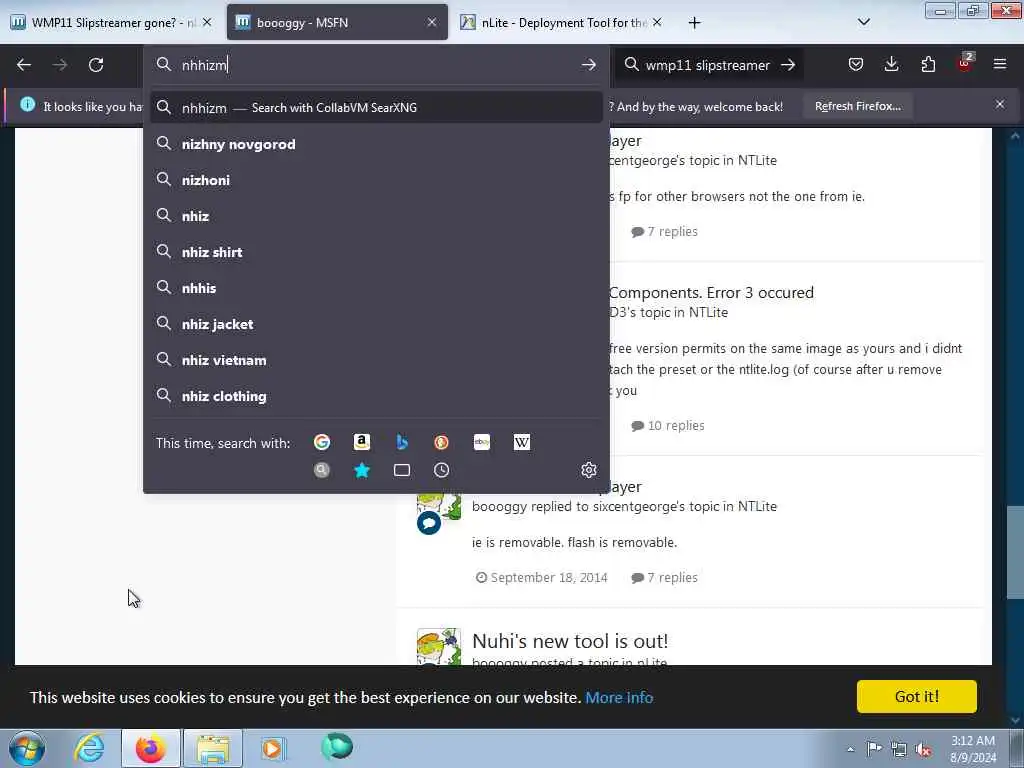Open the uBlock Origin extension icon

(965, 63)
